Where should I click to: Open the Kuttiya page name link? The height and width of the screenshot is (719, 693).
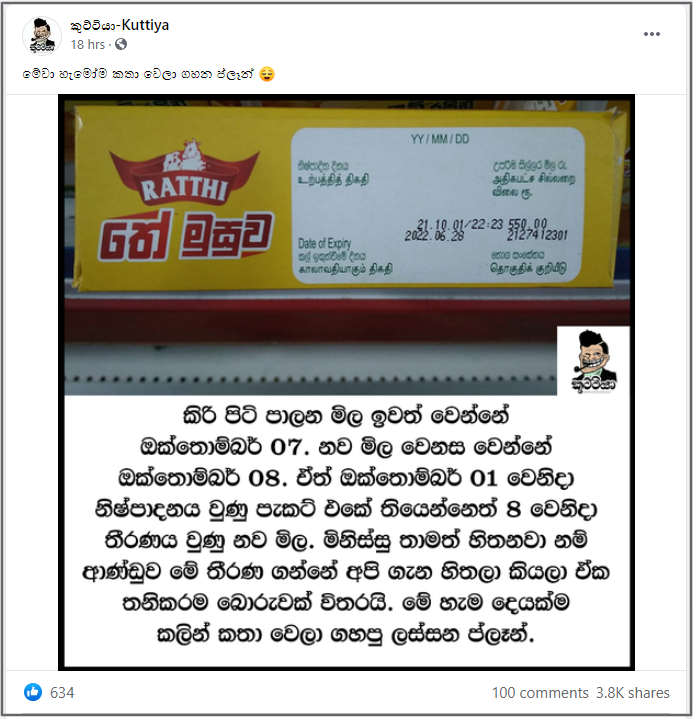(x=120, y=25)
